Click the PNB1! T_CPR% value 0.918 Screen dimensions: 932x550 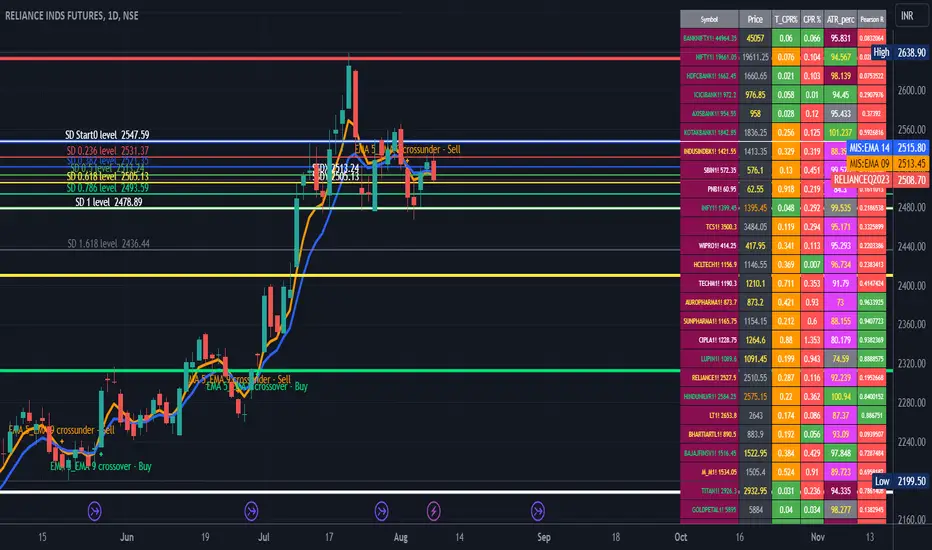click(x=786, y=189)
